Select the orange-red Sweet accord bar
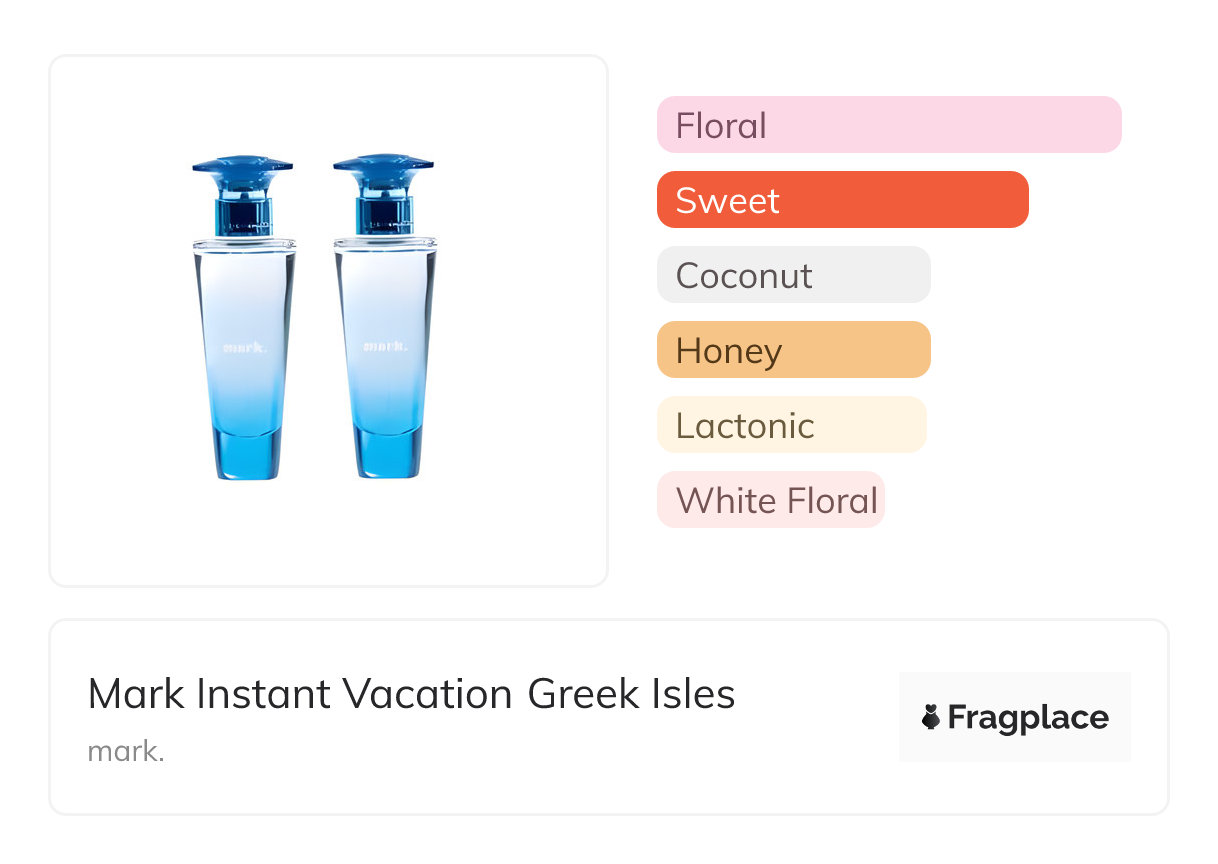Viewport: 1218px width, 864px height. (x=842, y=200)
